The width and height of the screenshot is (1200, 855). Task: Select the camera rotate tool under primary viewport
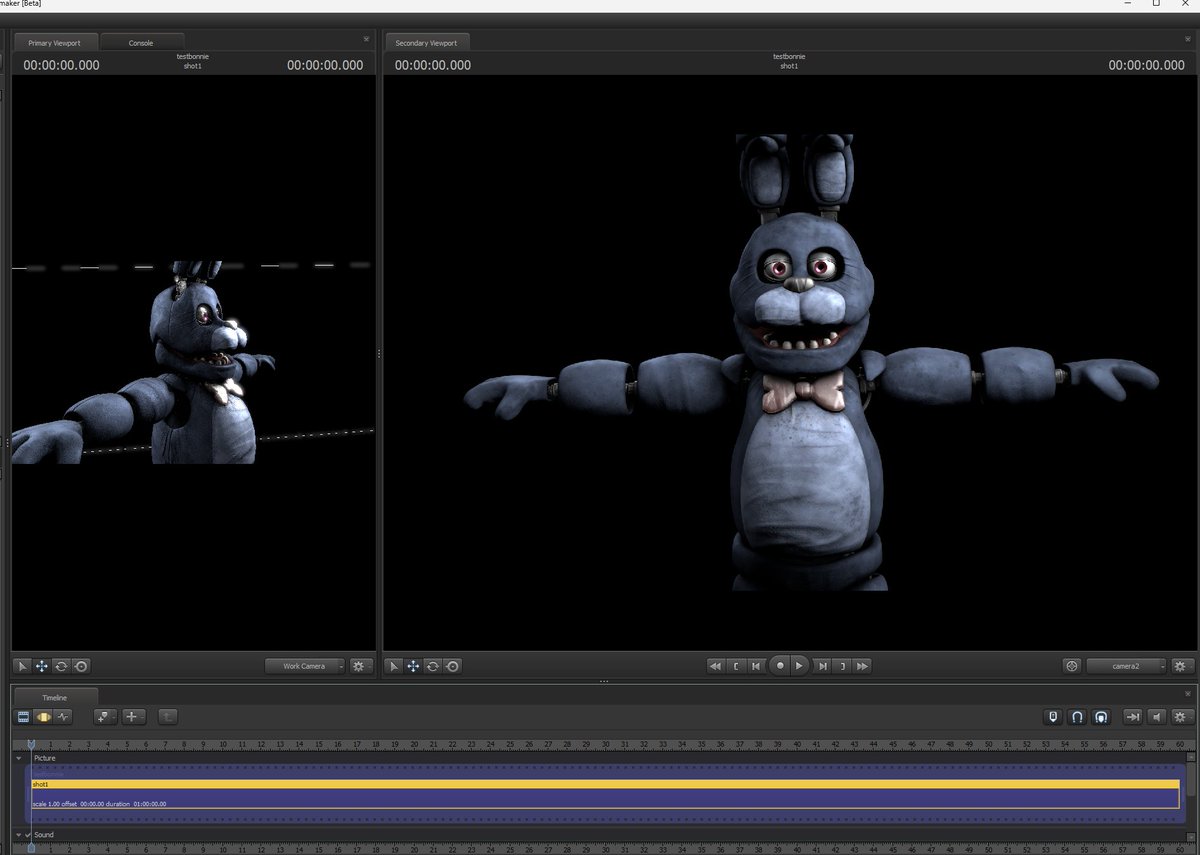tap(62, 666)
